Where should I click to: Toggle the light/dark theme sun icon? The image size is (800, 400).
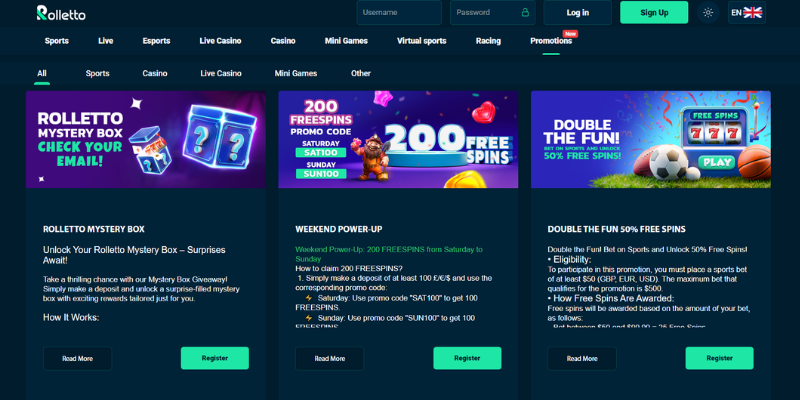click(708, 13)
